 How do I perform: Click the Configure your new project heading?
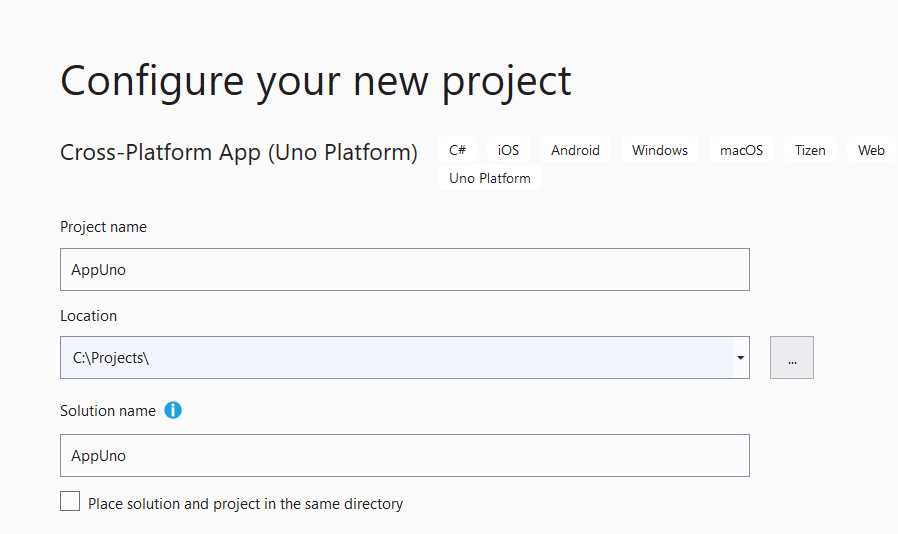tap(316, 81)
